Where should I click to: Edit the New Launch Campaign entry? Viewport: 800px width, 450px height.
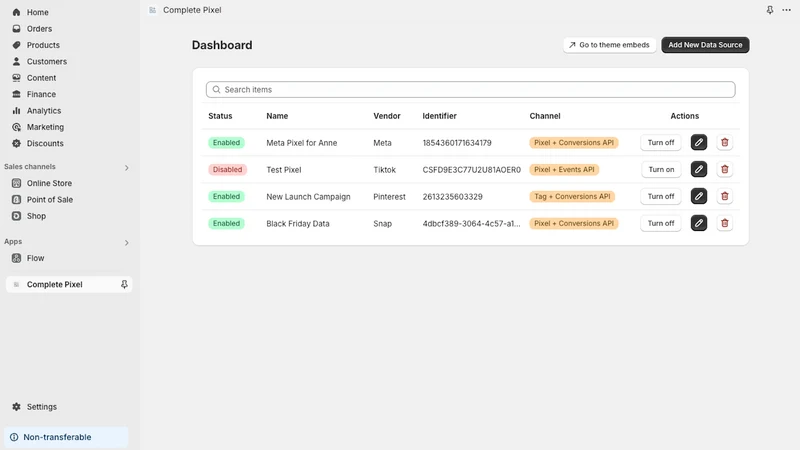point(698,196)
